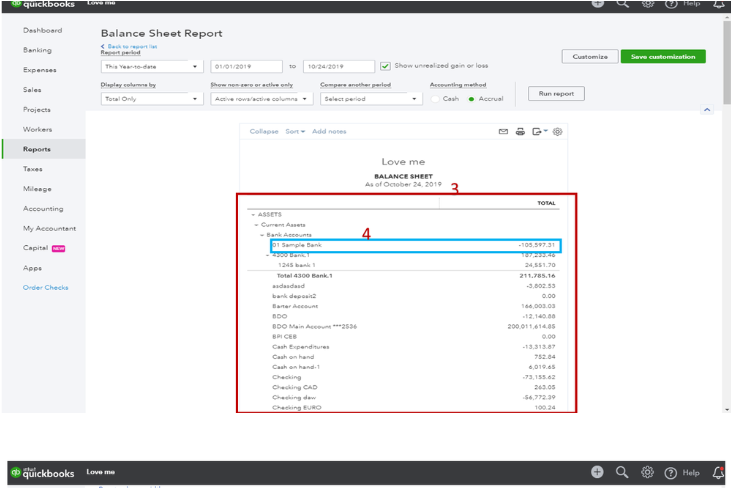Click Collapse in the report toolbar
731x488 pixels.
coord(264,131)
